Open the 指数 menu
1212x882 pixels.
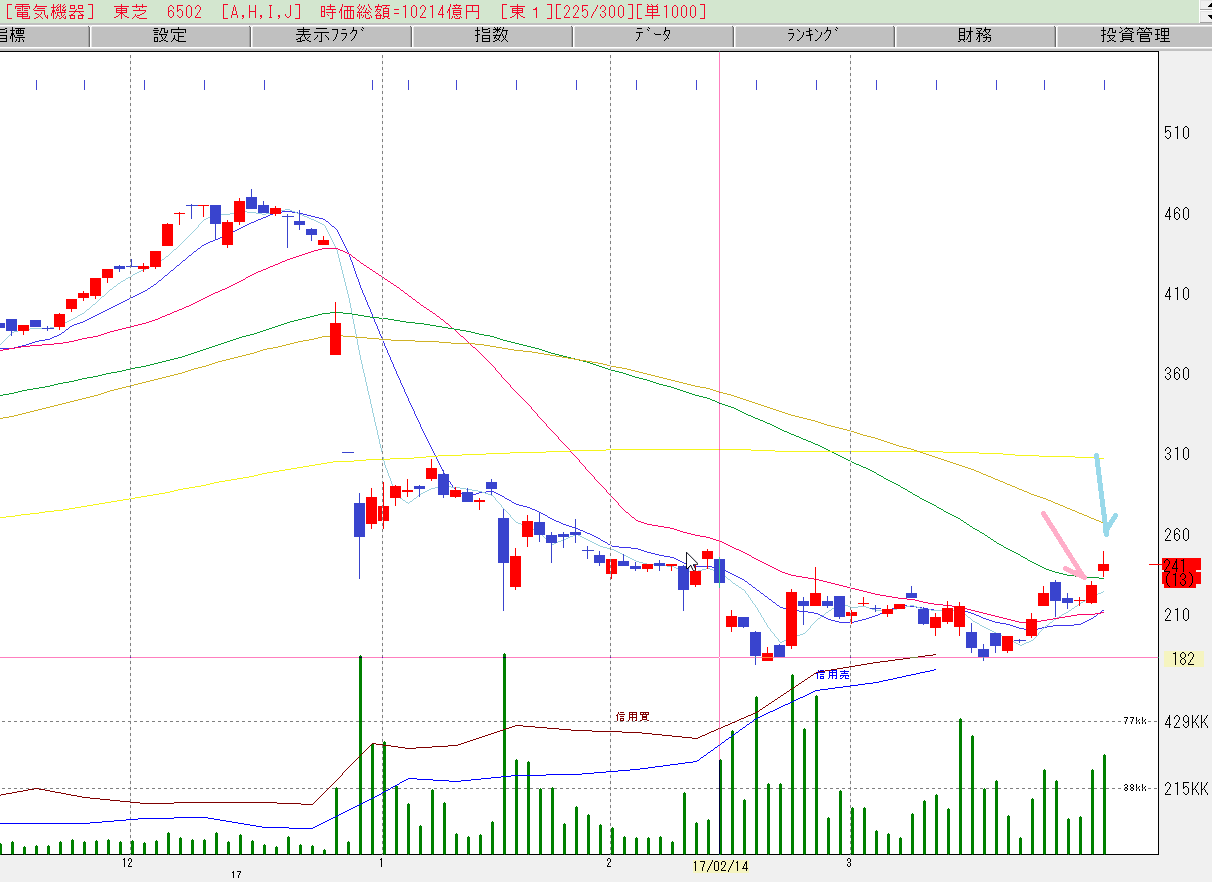pos(492,36)
